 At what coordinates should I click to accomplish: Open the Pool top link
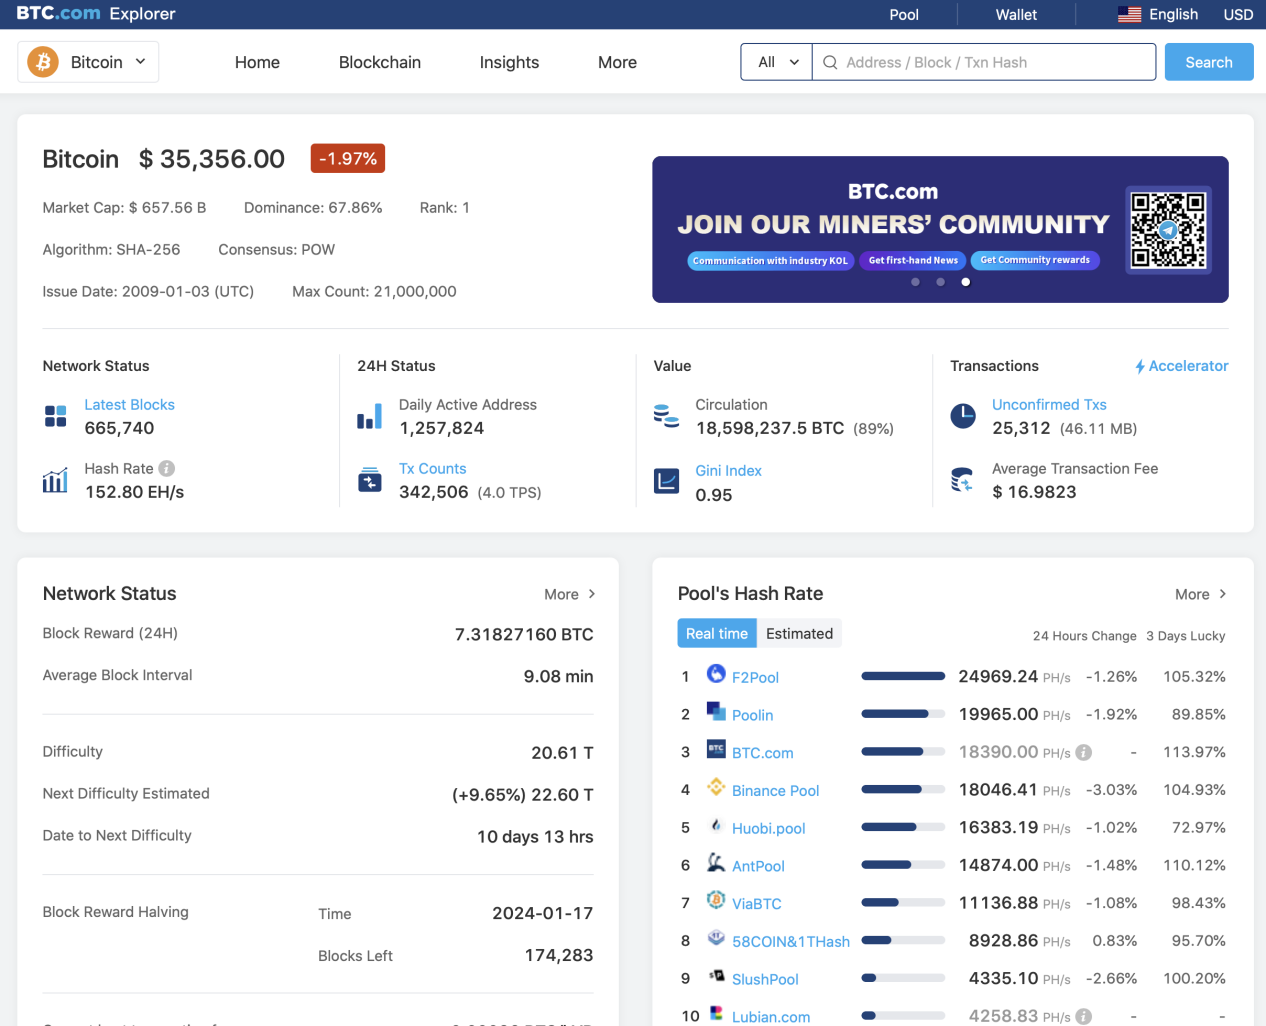(x=904, y=14)
